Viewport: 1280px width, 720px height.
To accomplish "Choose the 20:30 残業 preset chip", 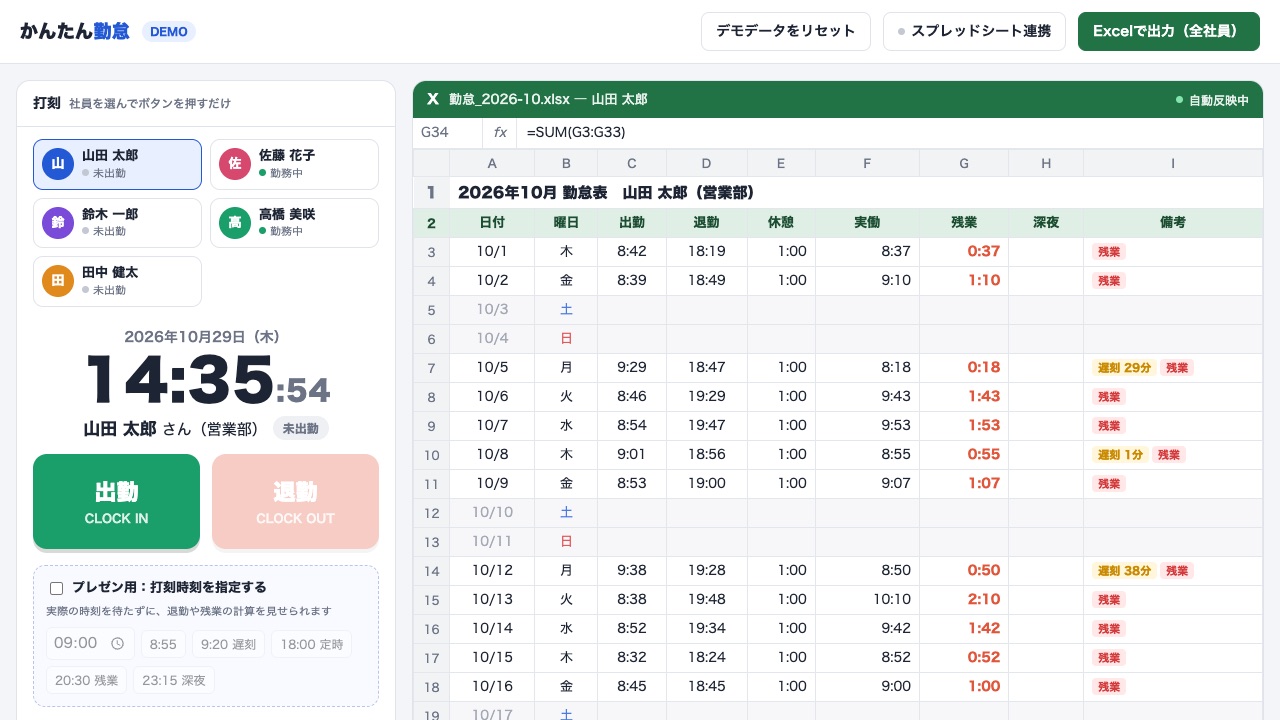I will (86, 681).
